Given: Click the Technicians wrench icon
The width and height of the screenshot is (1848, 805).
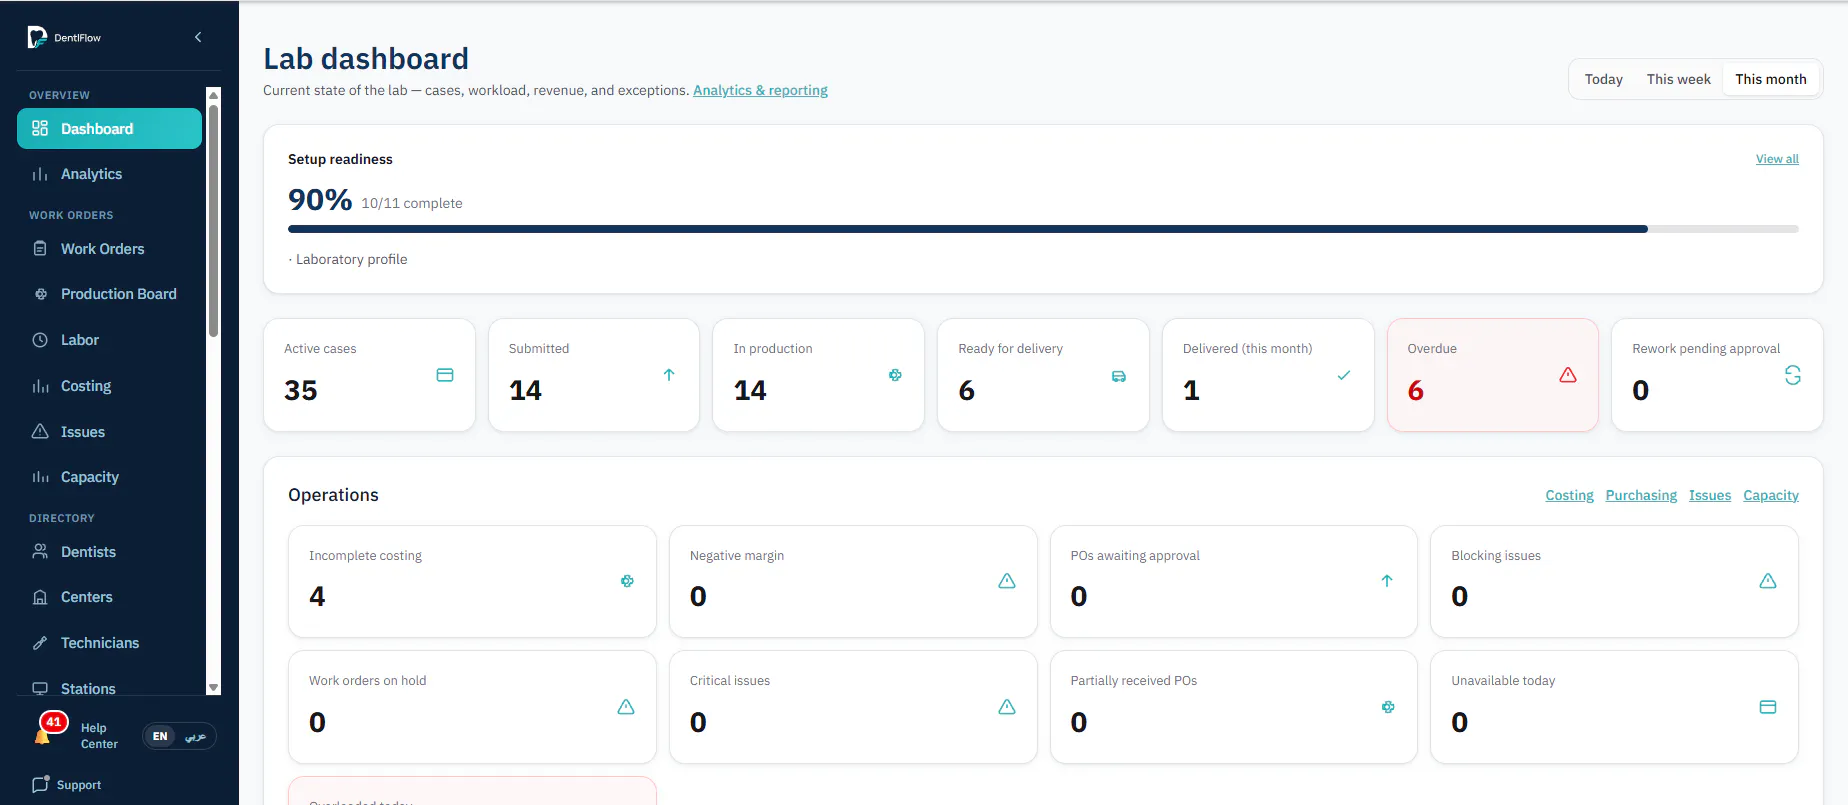Looking at the screenshot, I should click(x=40, y=643).
